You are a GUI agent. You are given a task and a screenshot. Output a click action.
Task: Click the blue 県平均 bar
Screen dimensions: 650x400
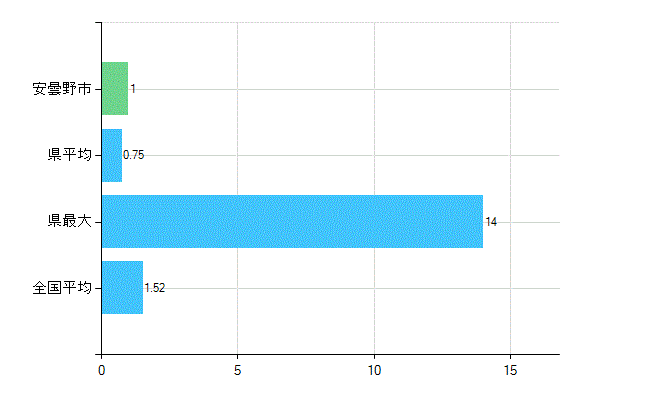(x=112, y=155)
